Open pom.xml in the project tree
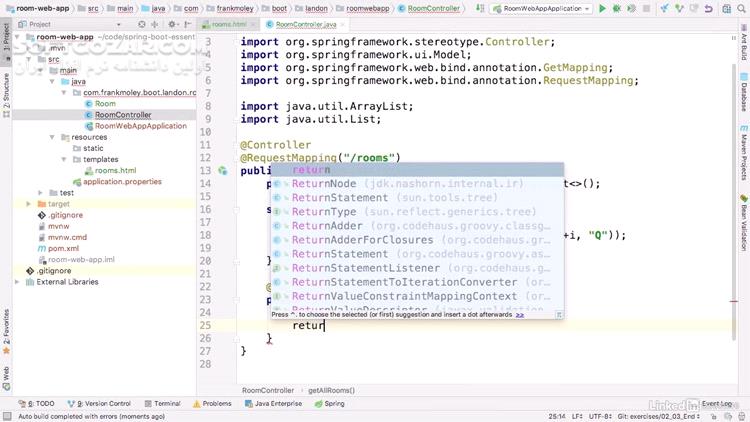 click(x=63, y=248)
